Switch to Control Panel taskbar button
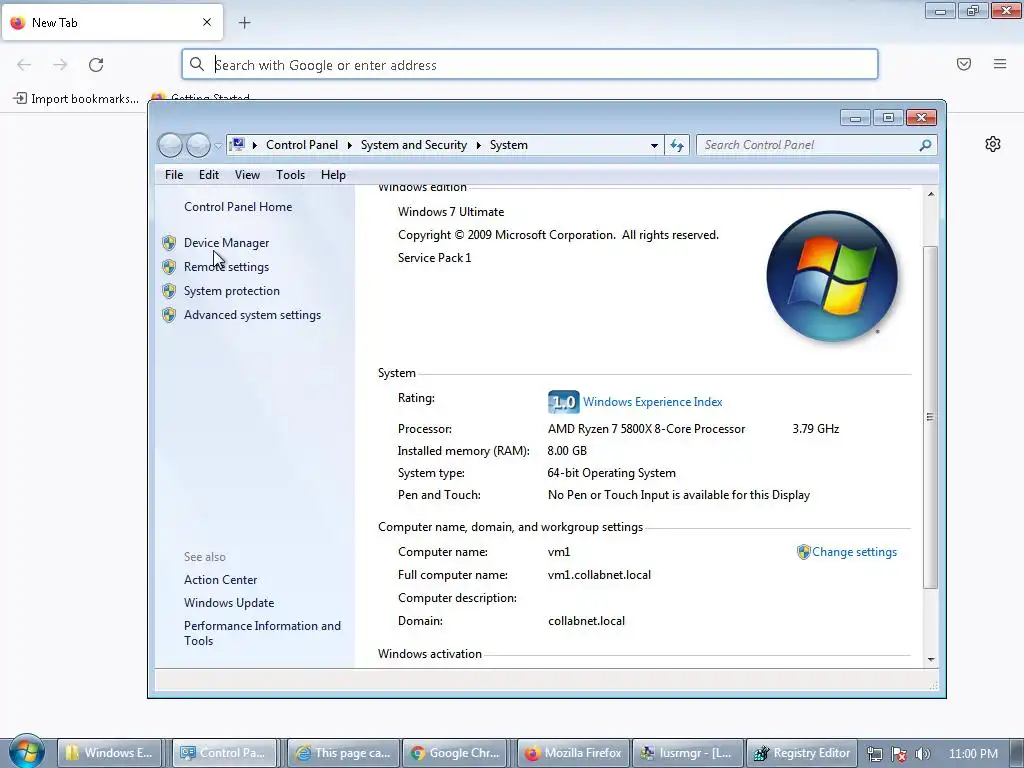The height and width of the screenshot is (768, 1024). [x=225, y=753]
